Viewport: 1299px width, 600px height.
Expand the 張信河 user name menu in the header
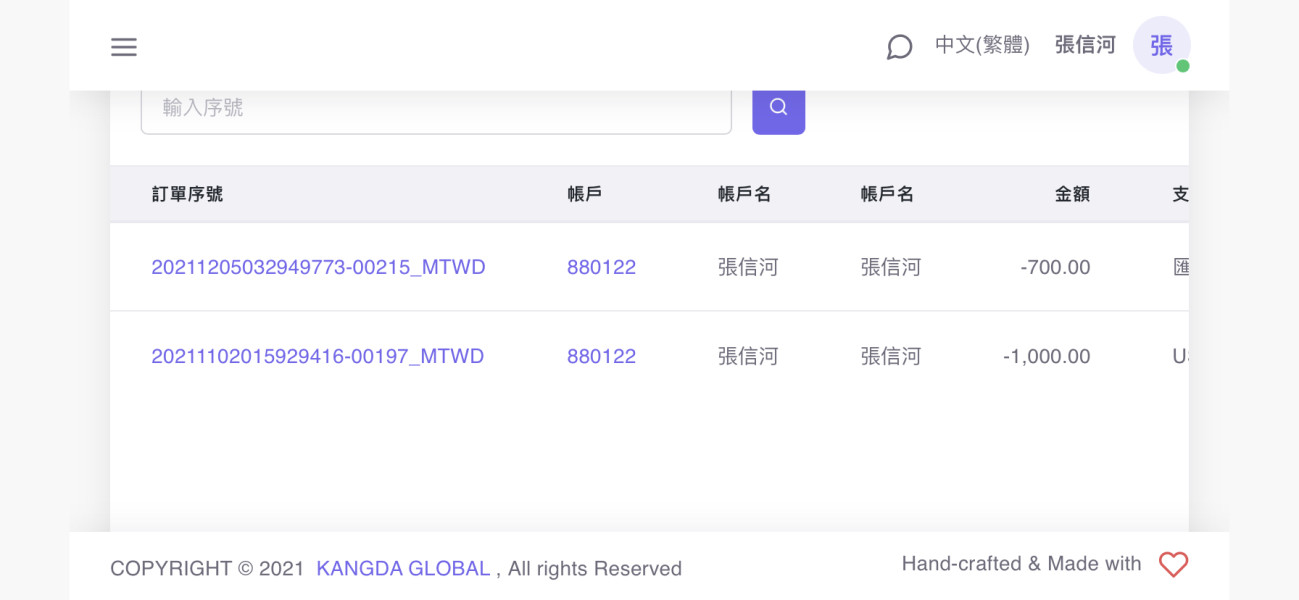point(1085,45)
